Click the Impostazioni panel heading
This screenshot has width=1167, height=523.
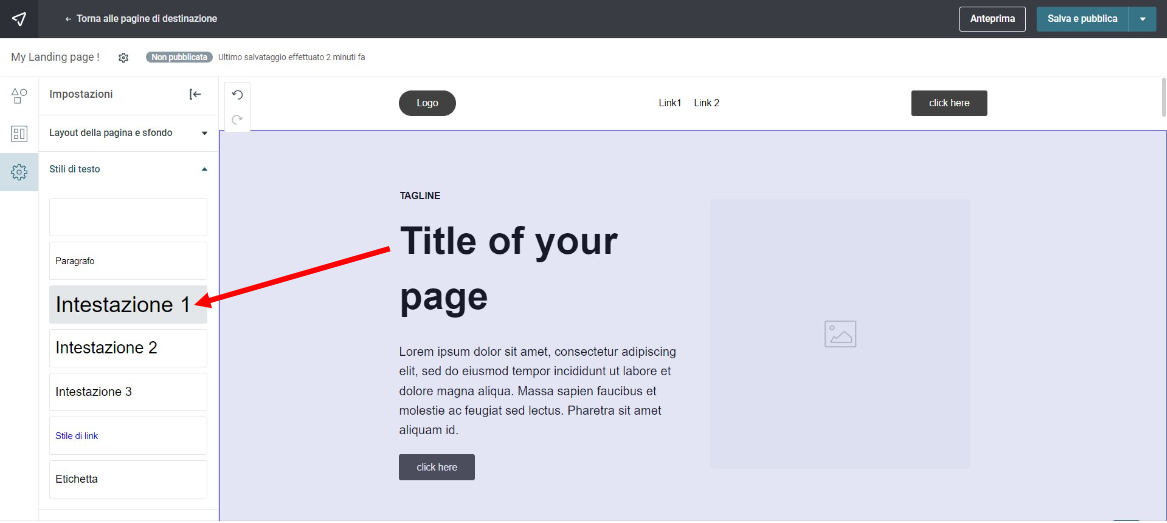81,94
